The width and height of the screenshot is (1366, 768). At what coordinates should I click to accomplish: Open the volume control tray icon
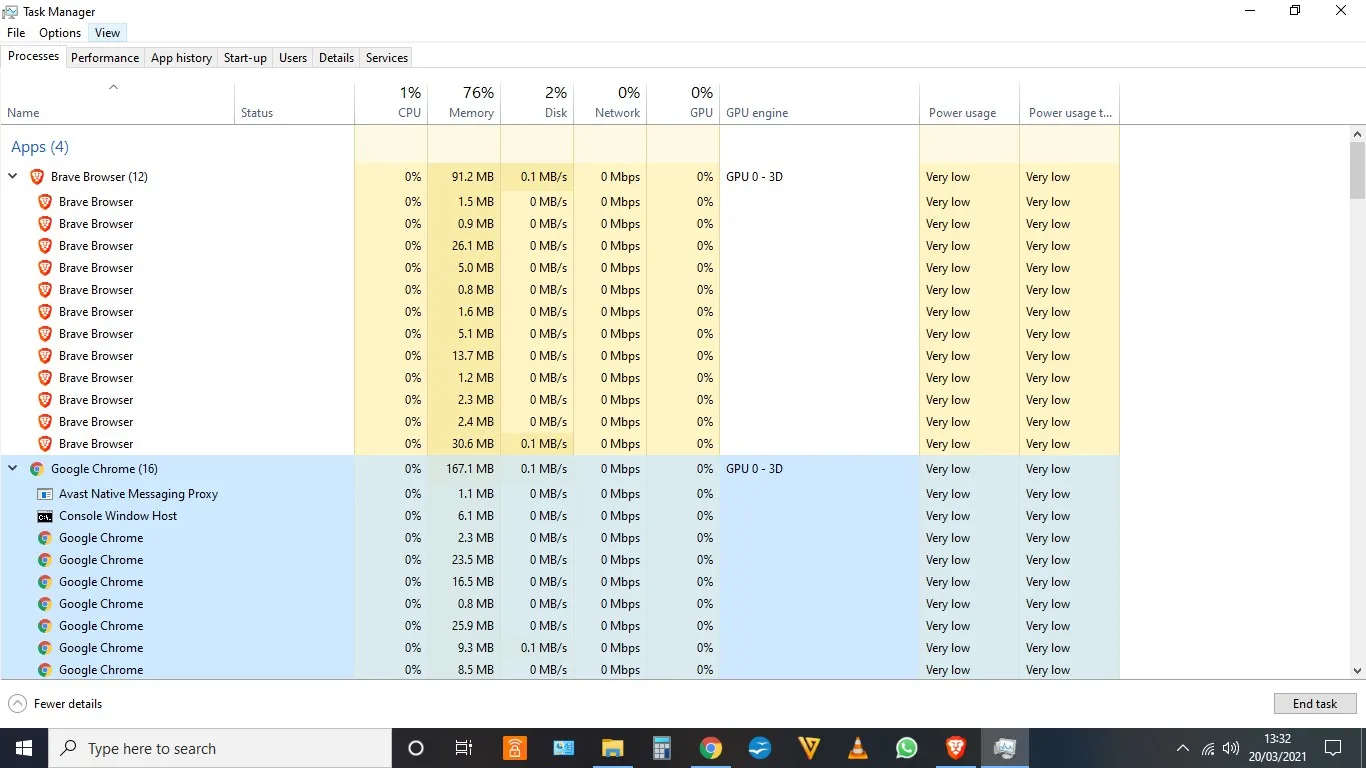(1231, 748)
